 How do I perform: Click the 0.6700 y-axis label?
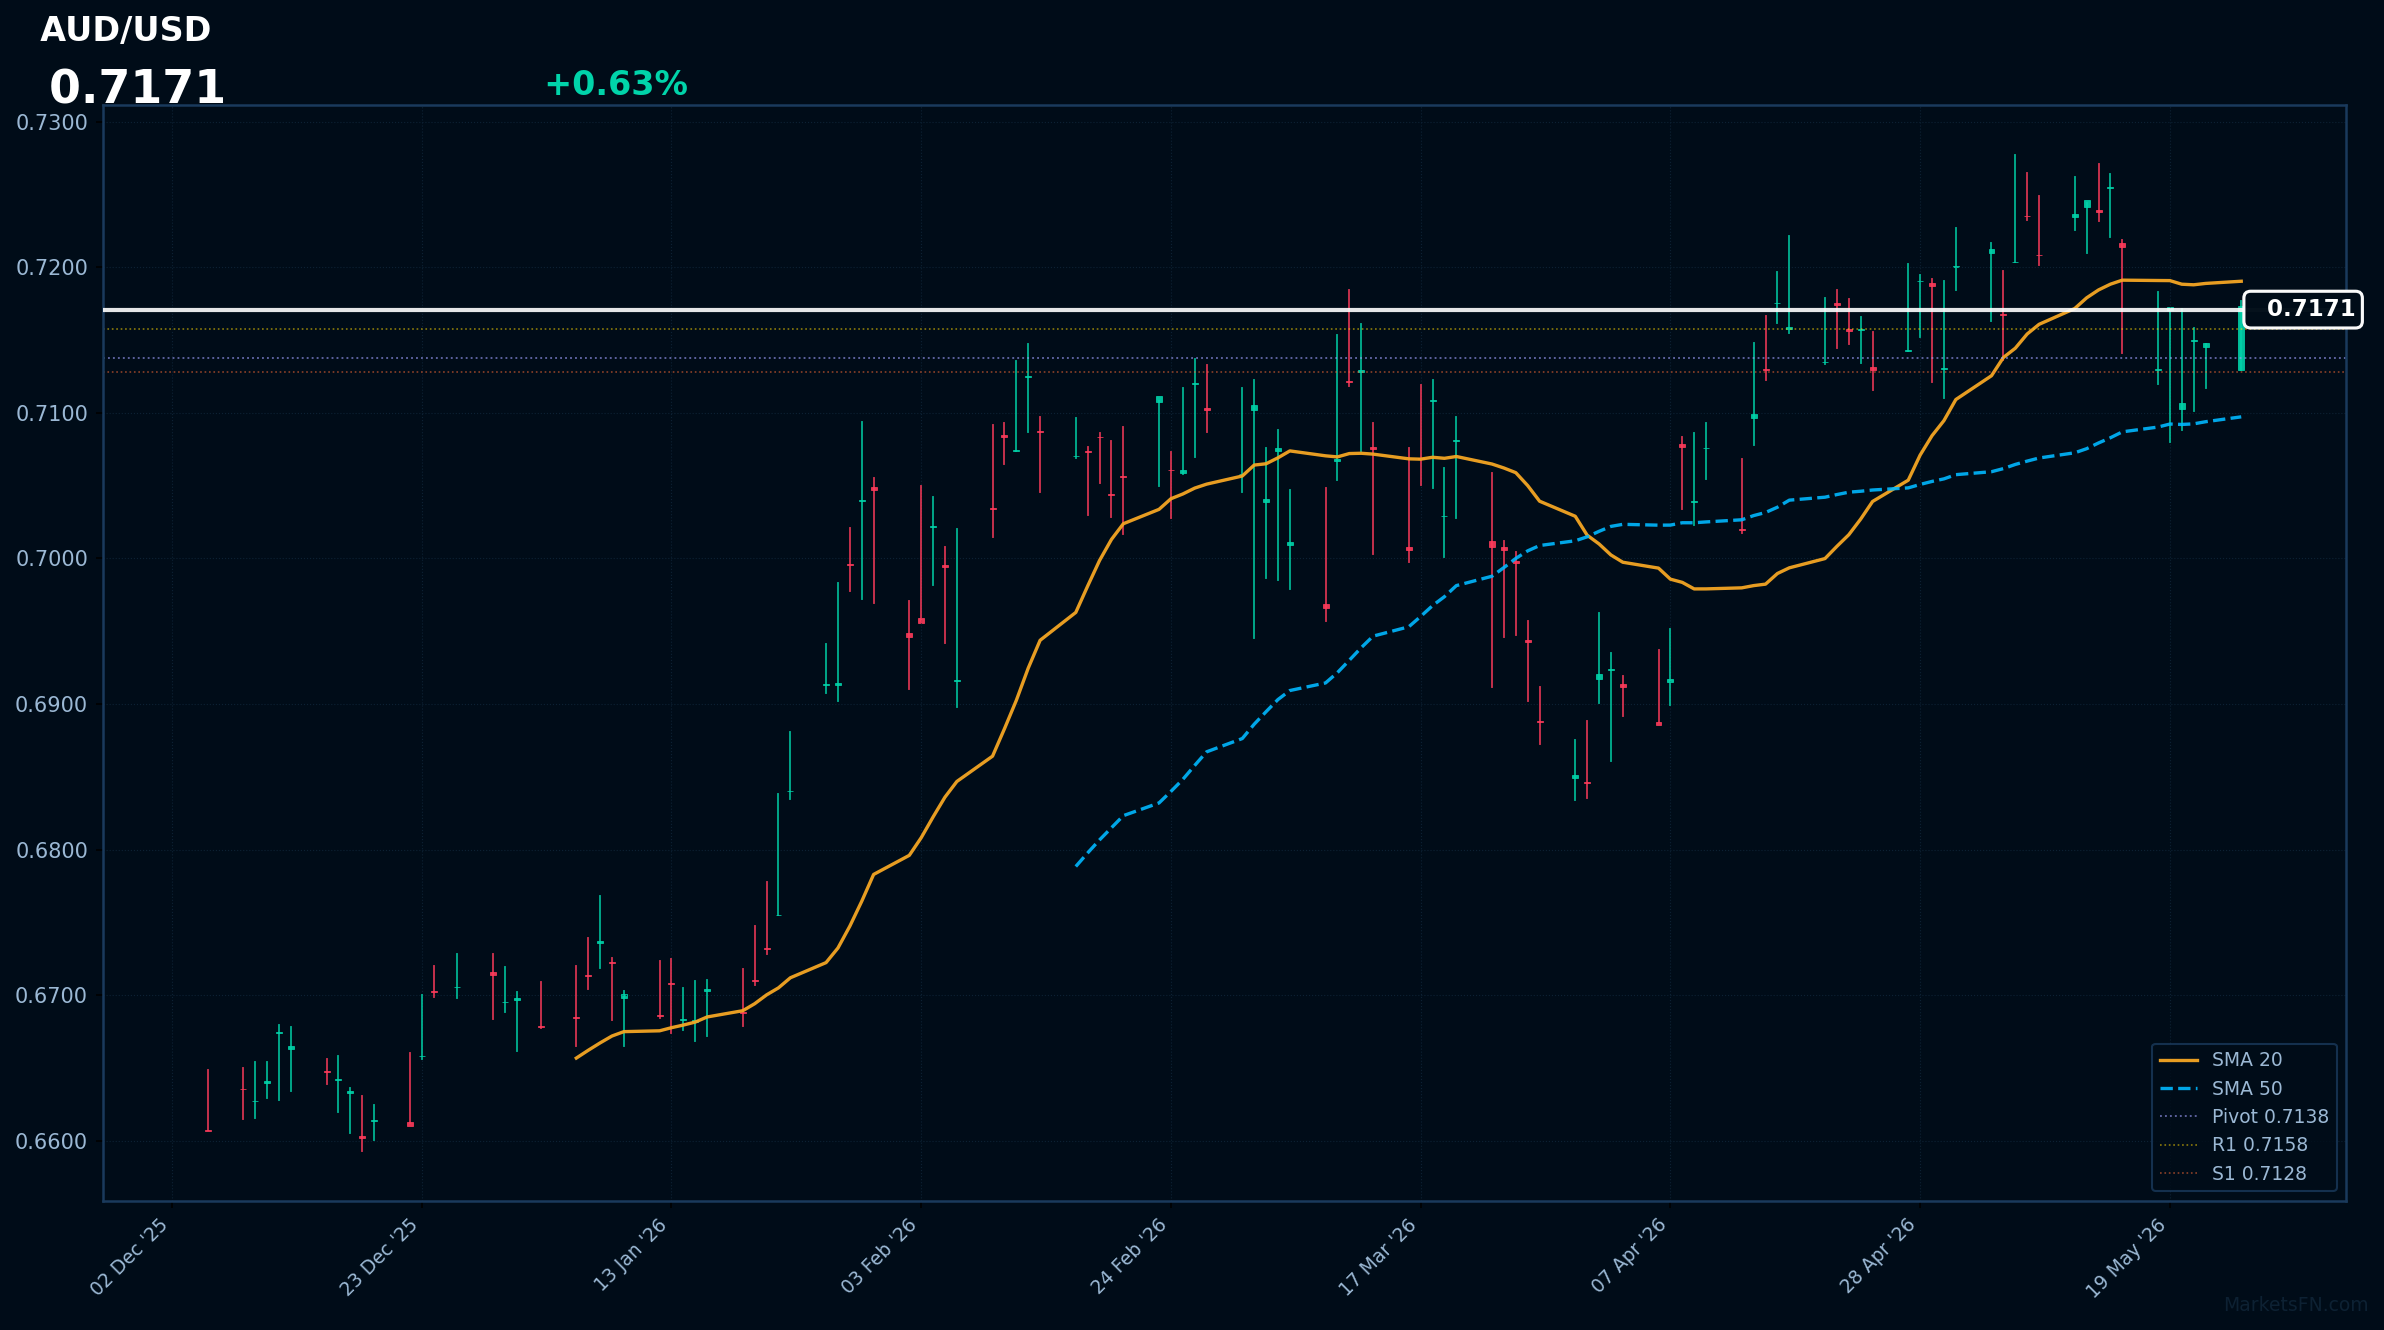tap(52, 996)
